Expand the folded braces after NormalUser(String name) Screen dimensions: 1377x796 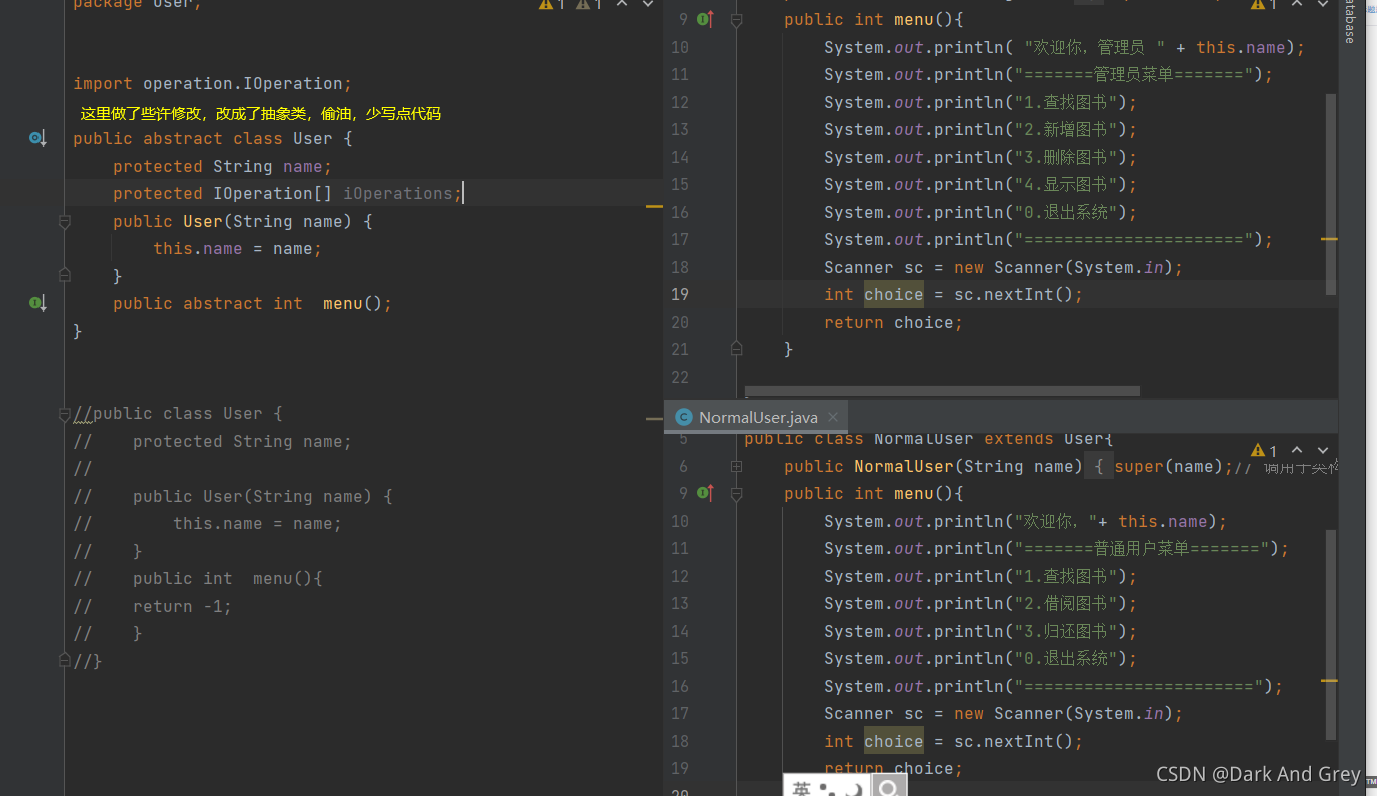(x=1098, y=466)
